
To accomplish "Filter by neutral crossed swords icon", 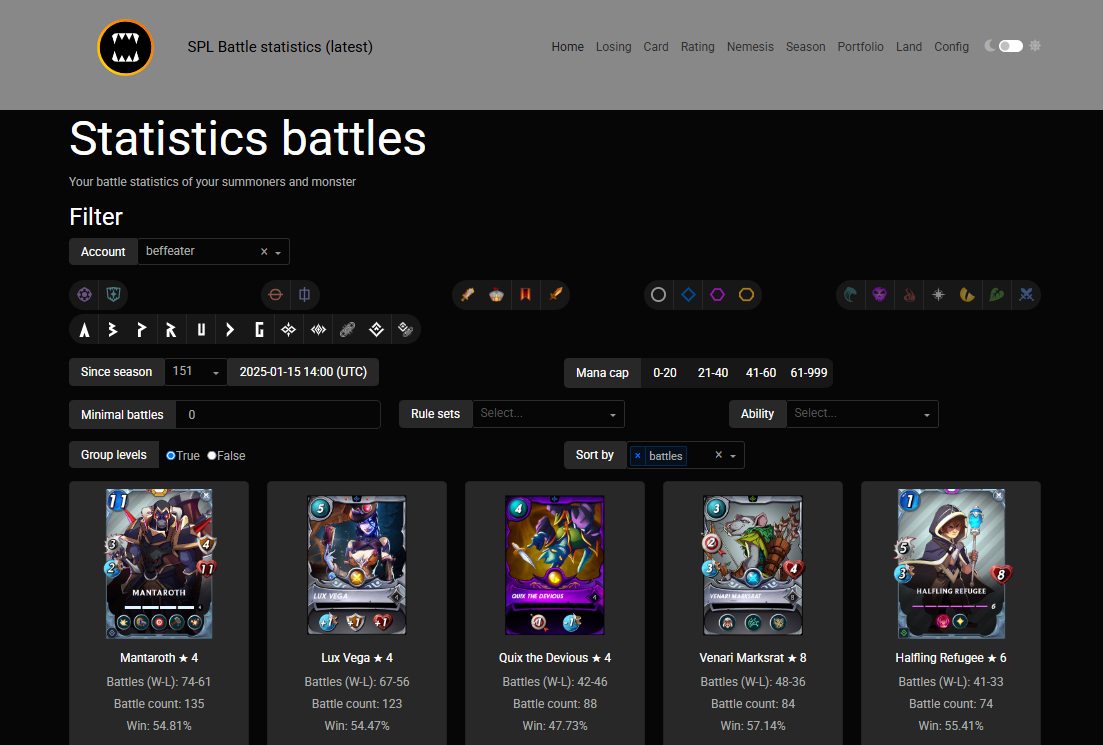I will click(x=1026, y=295).
